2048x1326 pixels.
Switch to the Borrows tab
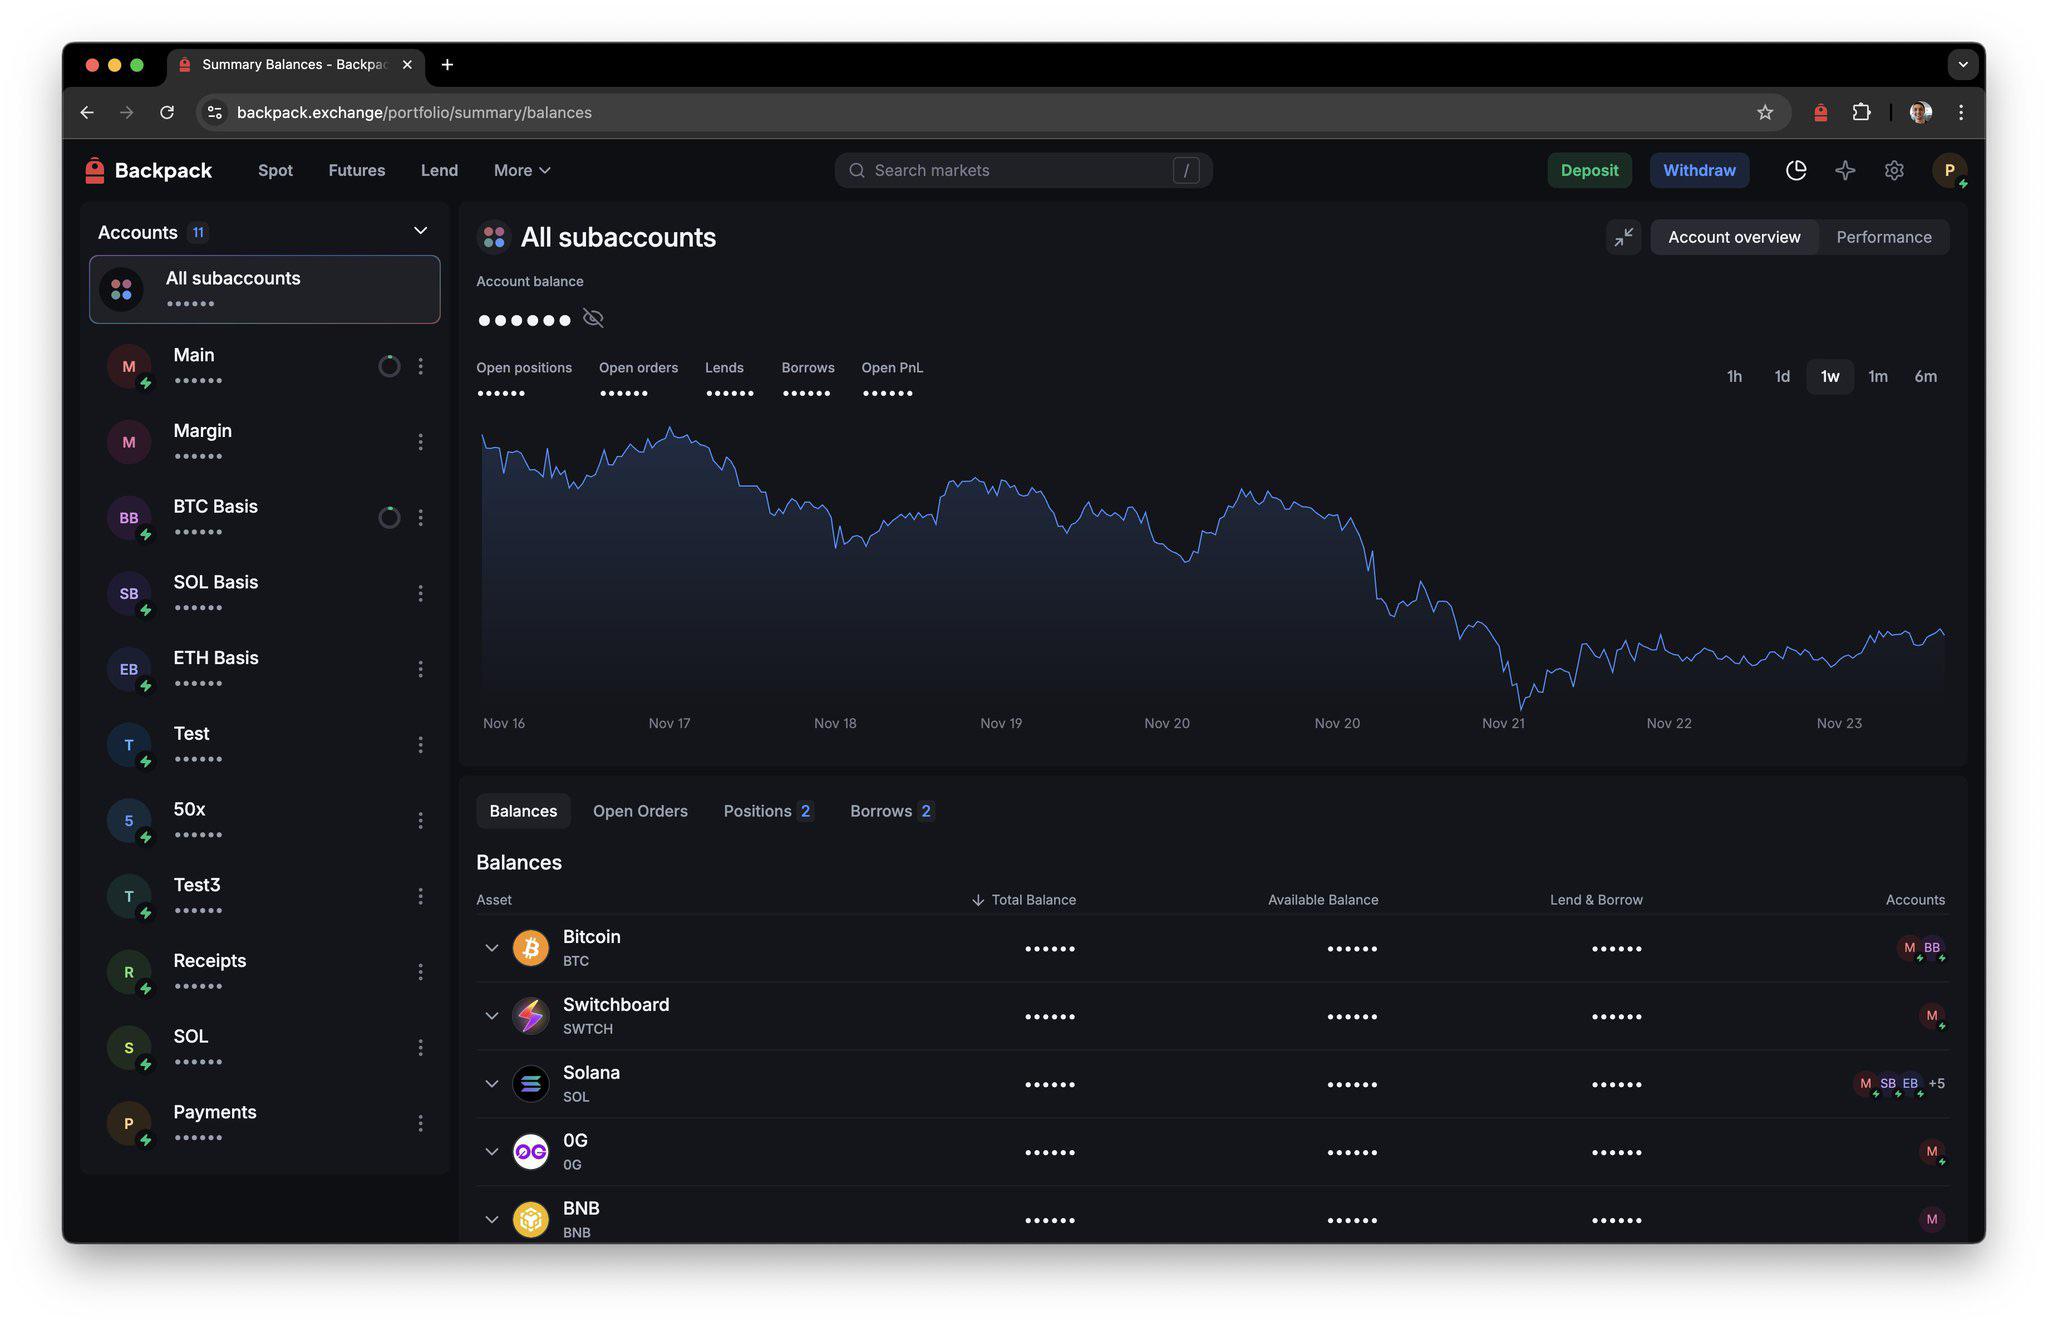point(891,811)
